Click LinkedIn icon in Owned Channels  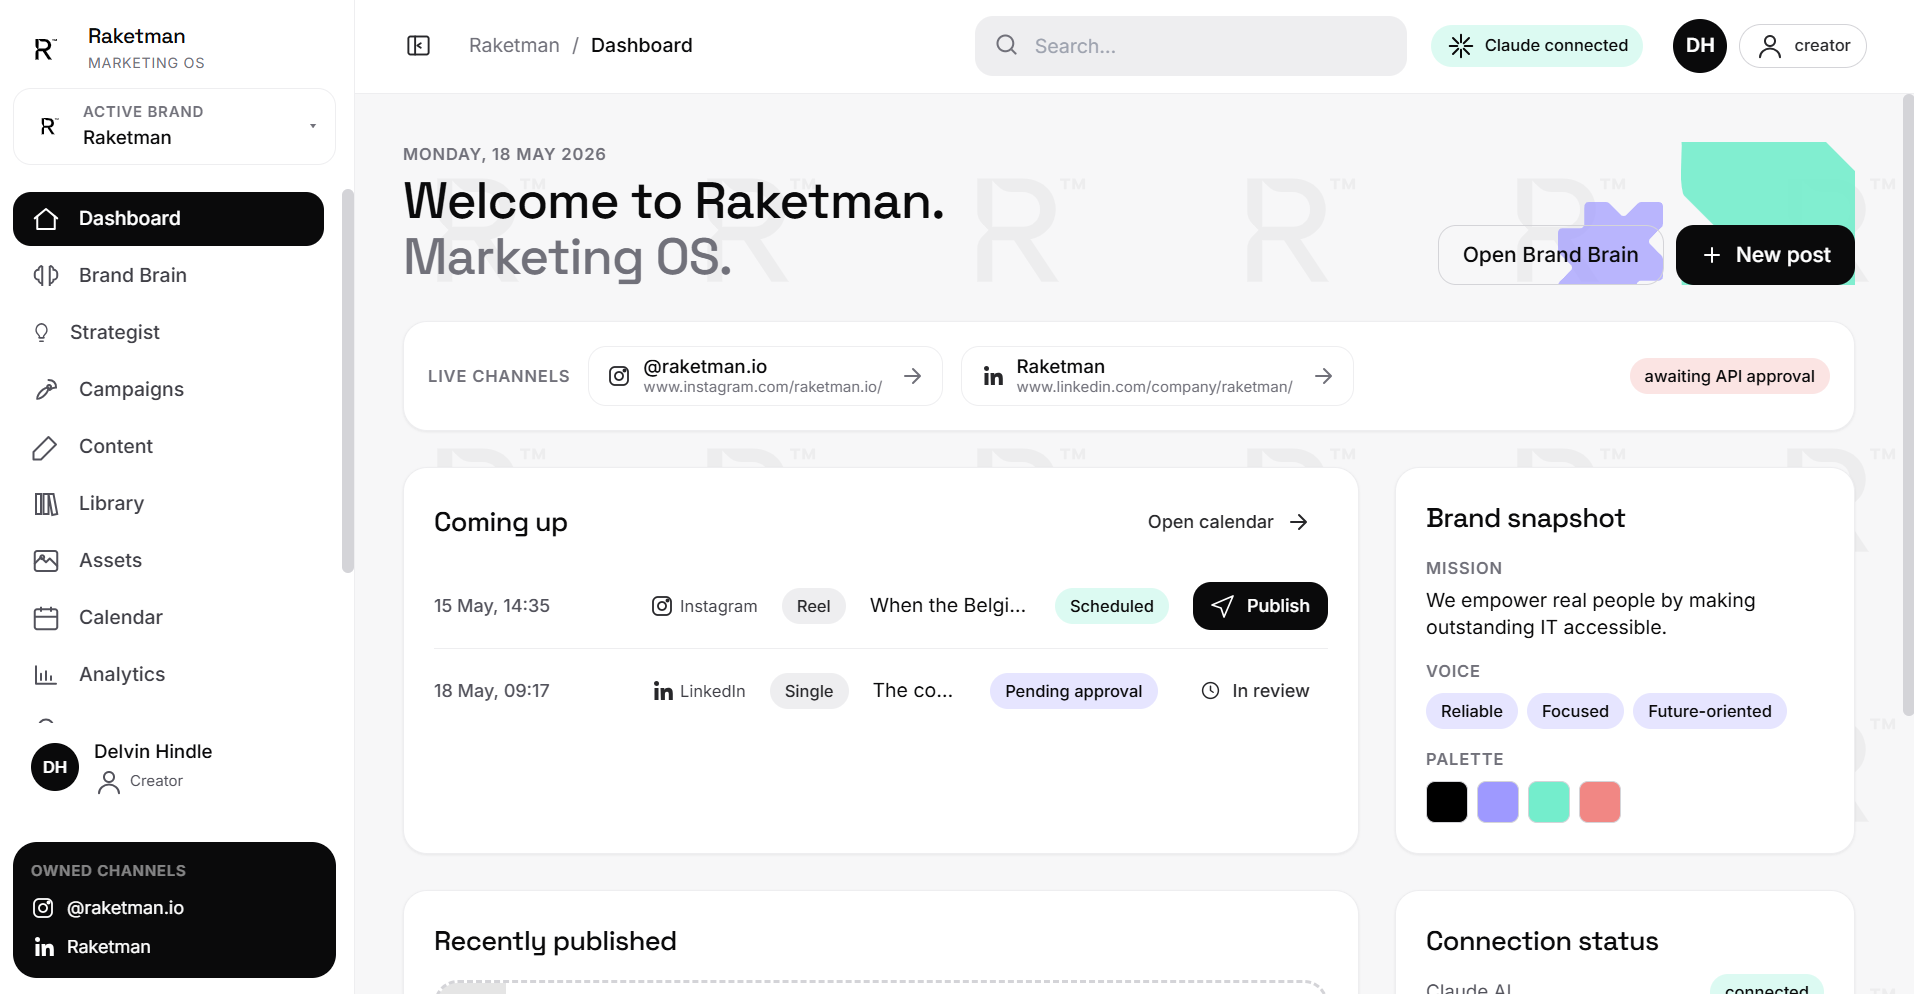tap(44, 947)
